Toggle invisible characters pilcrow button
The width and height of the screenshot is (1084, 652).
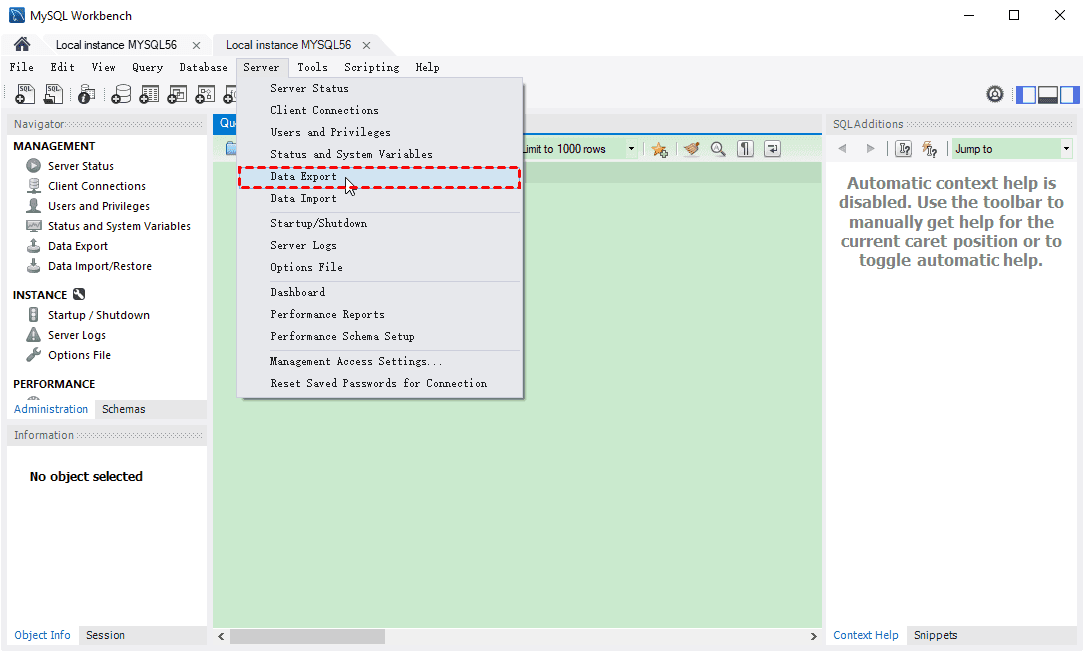(745, 149)
